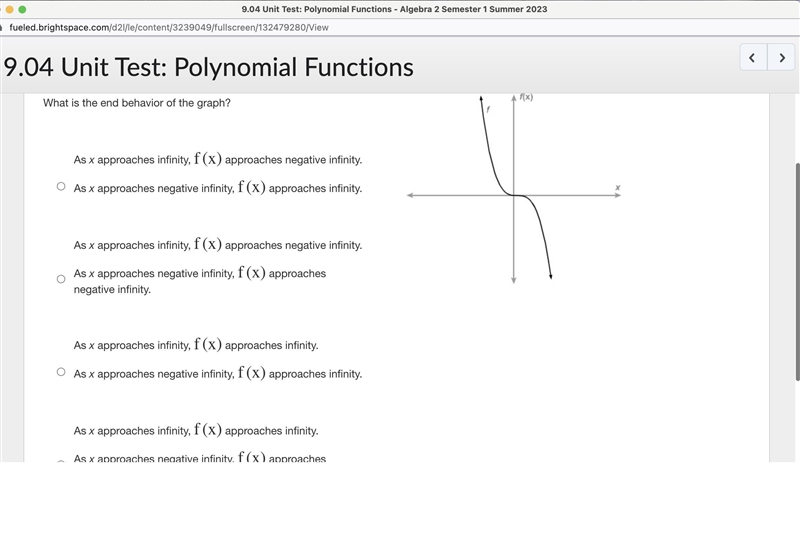Go to the previous content page arrow

point(753,57)
